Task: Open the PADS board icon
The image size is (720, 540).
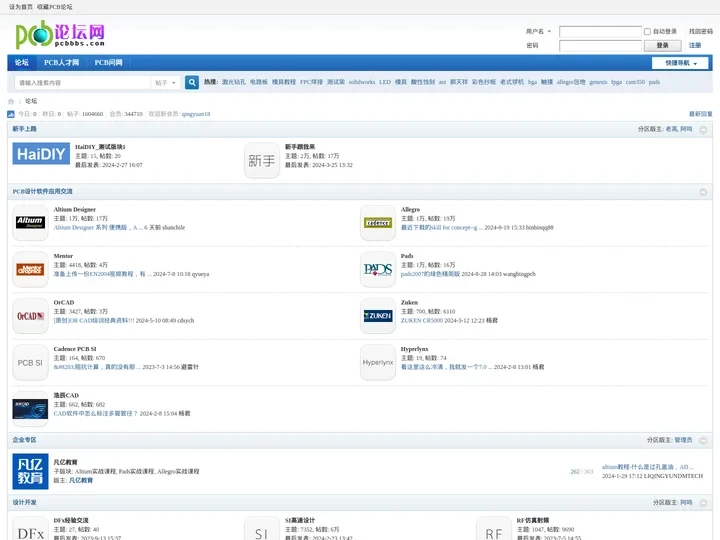Action: tap(378, 269)
